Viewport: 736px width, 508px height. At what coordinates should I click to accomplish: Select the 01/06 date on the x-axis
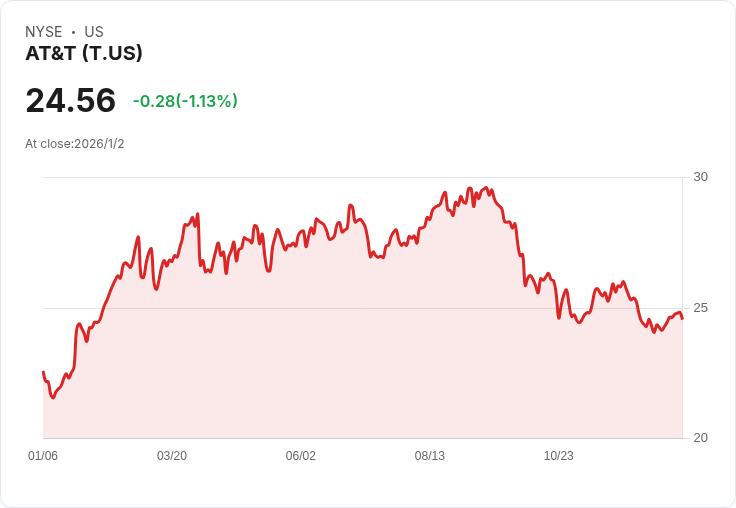tap(43, 456)
